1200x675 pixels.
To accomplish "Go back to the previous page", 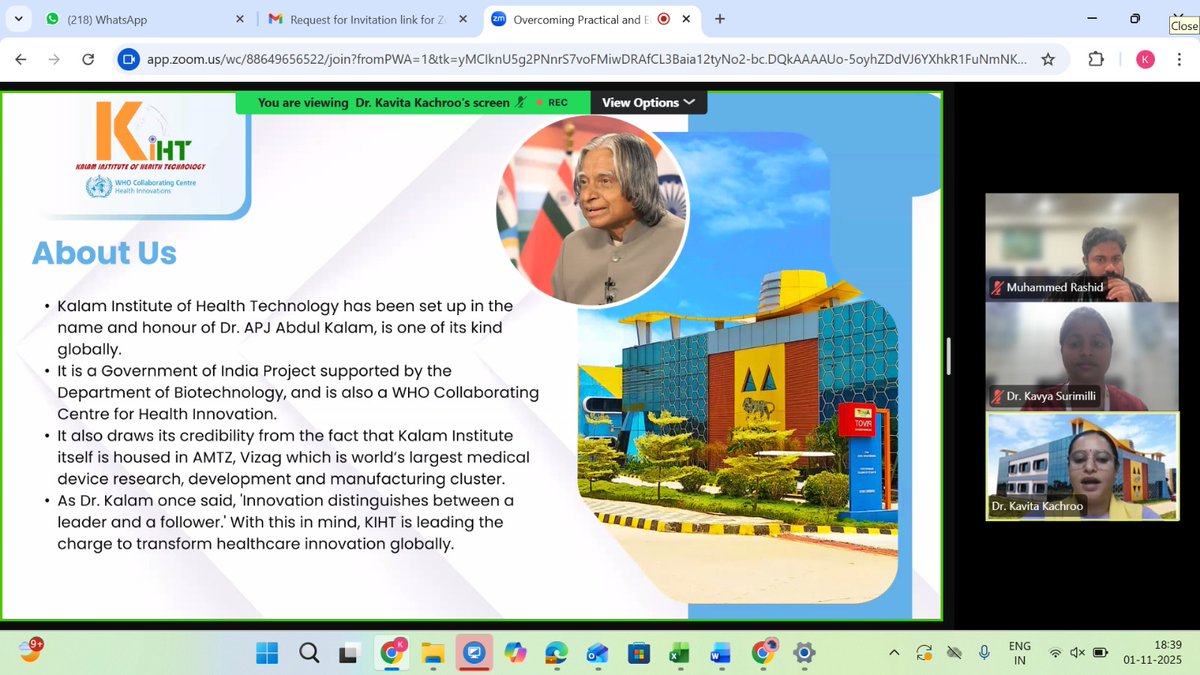I will tap(22, 60).
